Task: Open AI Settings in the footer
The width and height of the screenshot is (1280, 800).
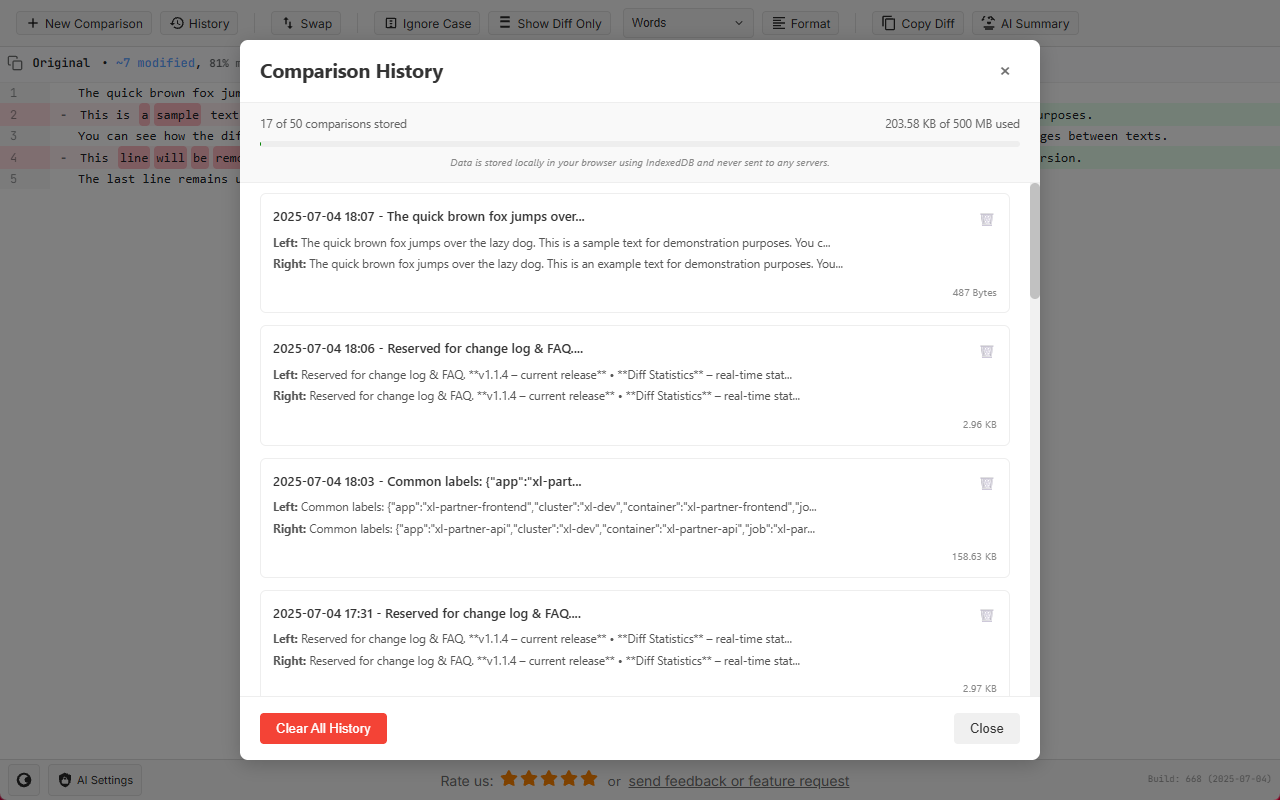Action: point(95,780)
